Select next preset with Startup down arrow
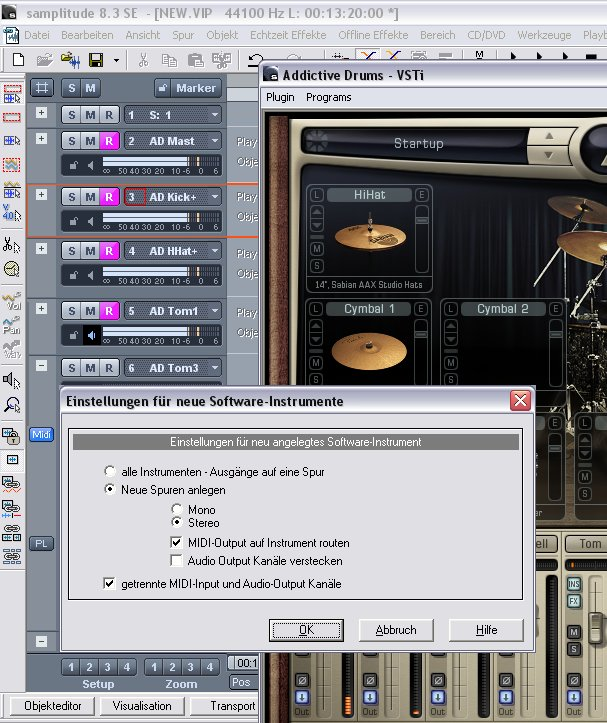Screen dimensions: 607x723 point(548,155)
